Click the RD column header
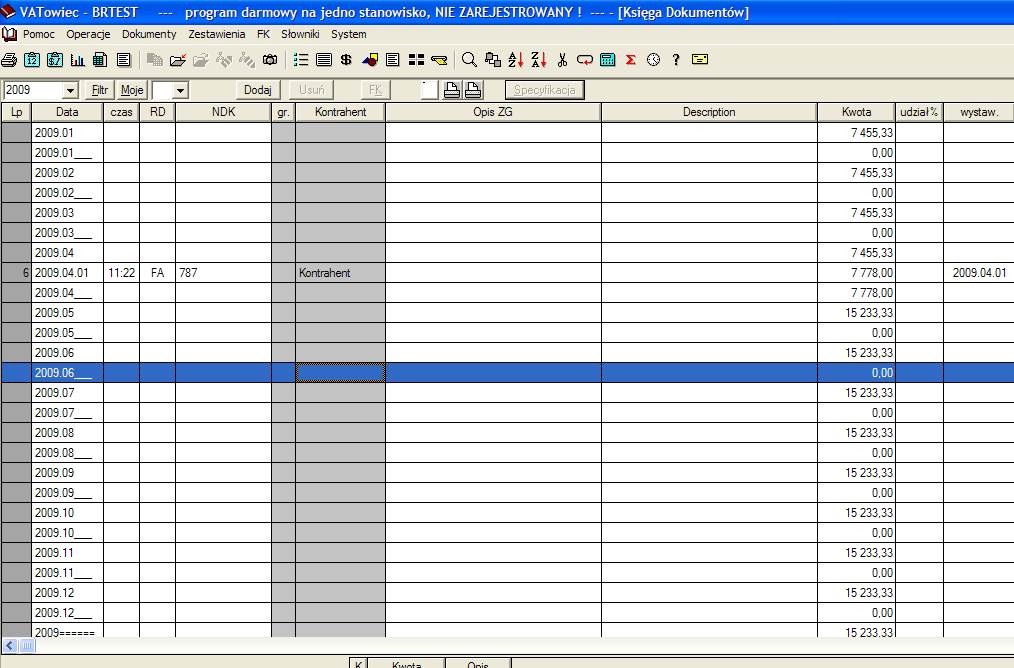Viewport: 1014px width, 668px height. coord(157,112)
